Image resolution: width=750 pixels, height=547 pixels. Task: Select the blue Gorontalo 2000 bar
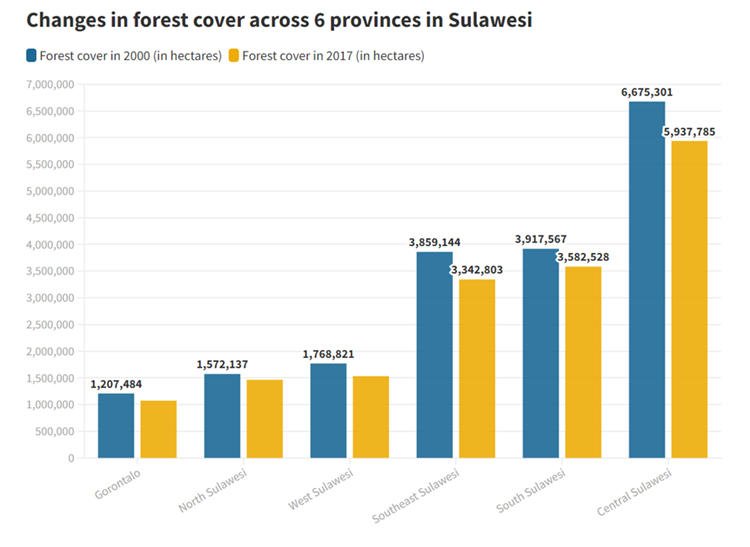tap(116, 425)
